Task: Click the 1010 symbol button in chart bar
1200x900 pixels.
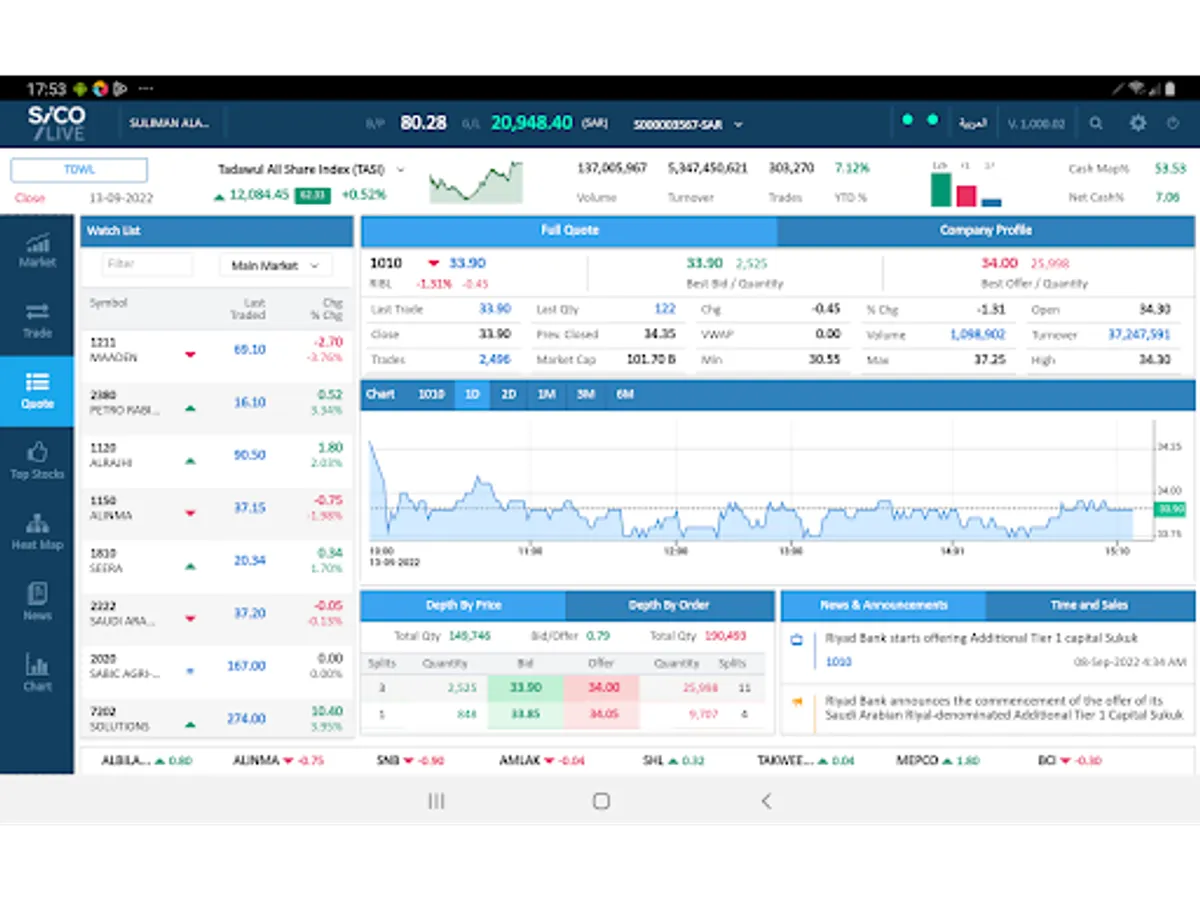Action: (431, 395)
